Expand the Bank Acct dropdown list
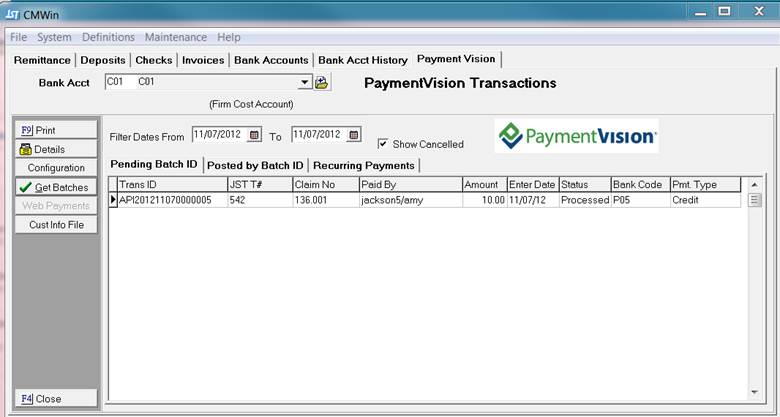This screenshot has height=417, width=780. click(305, 83)
